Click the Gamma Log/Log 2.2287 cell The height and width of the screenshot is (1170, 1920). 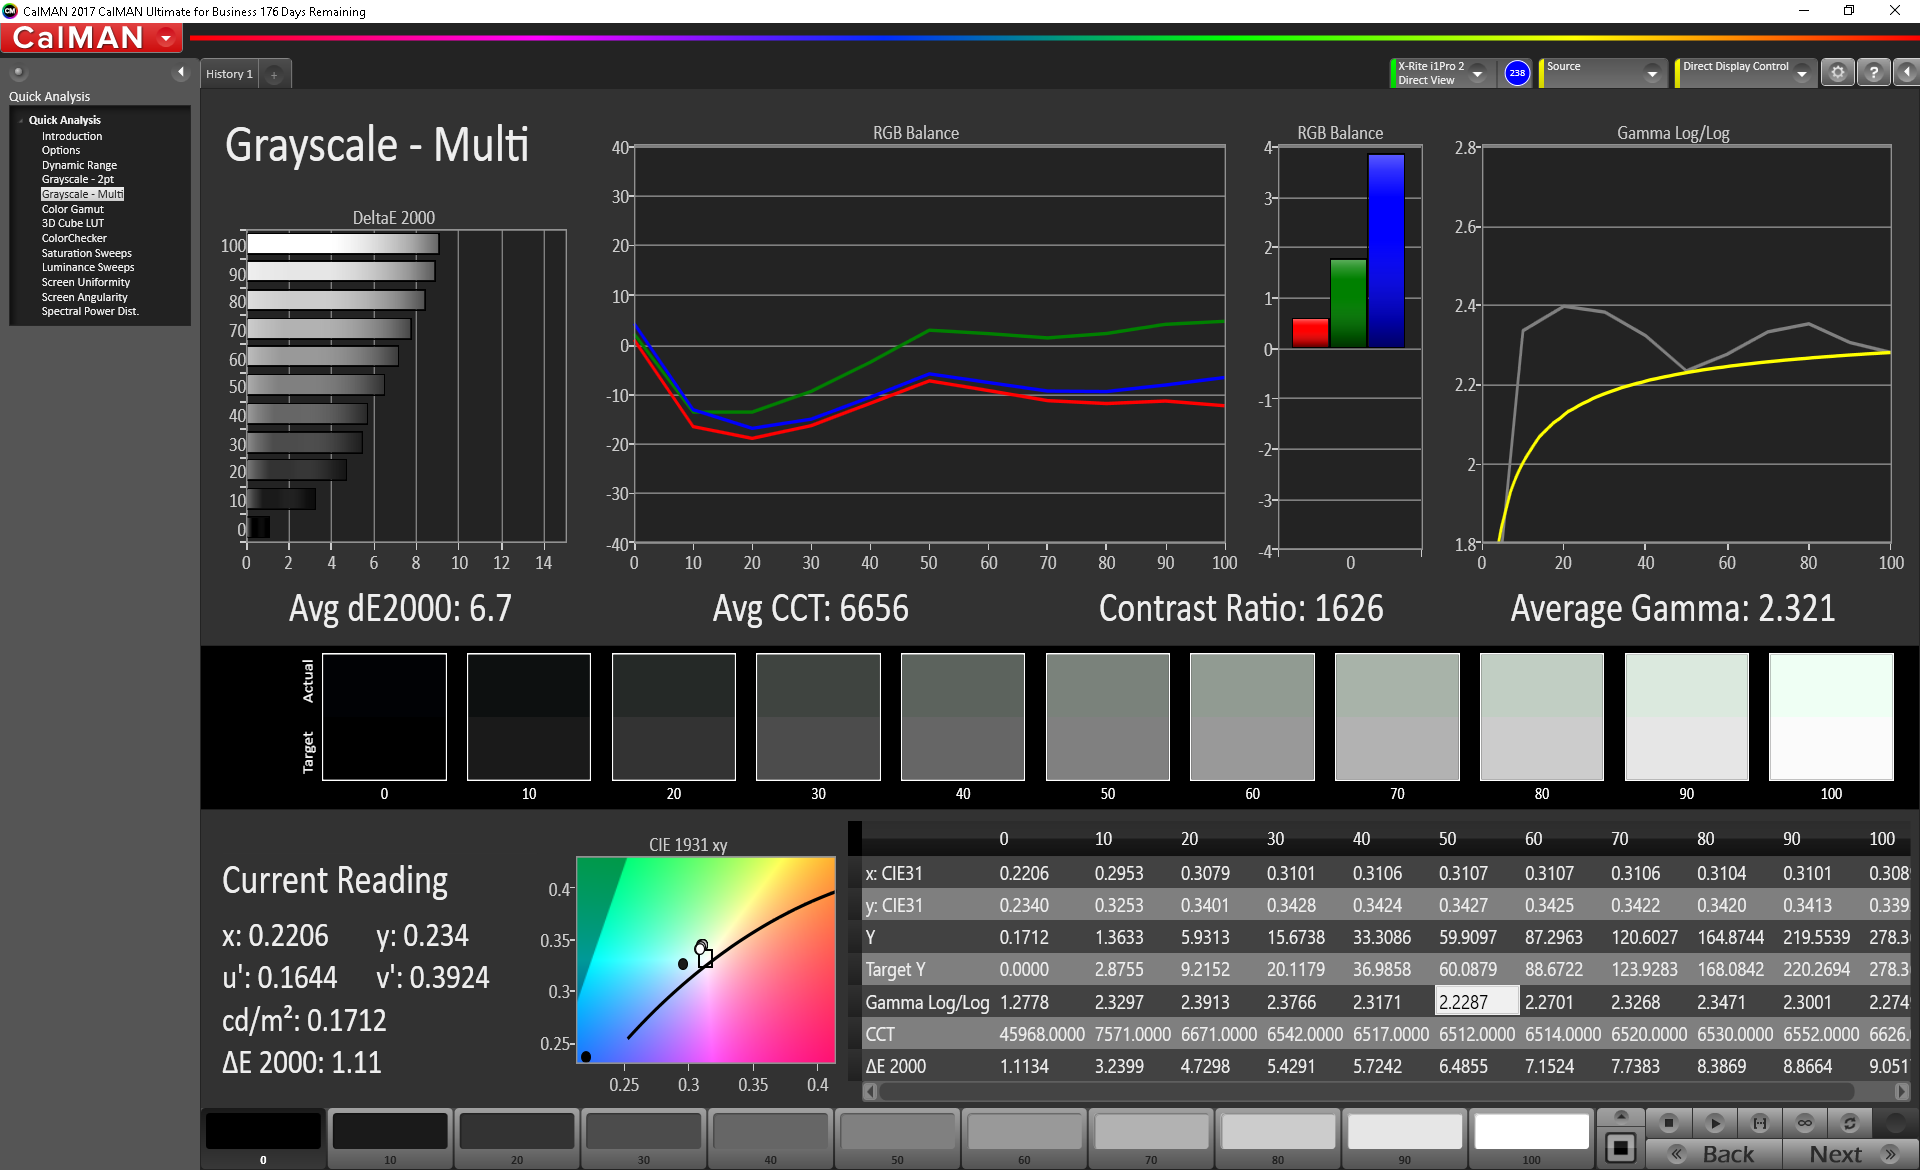pyautogui.click(x=1476, y=1001)
